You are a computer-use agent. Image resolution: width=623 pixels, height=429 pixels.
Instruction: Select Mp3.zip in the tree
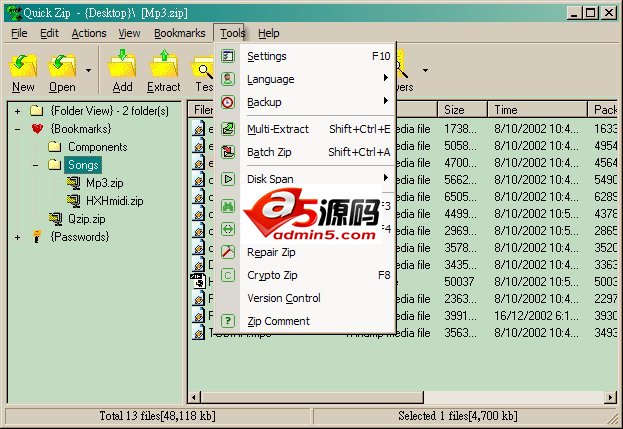(105, 183)
